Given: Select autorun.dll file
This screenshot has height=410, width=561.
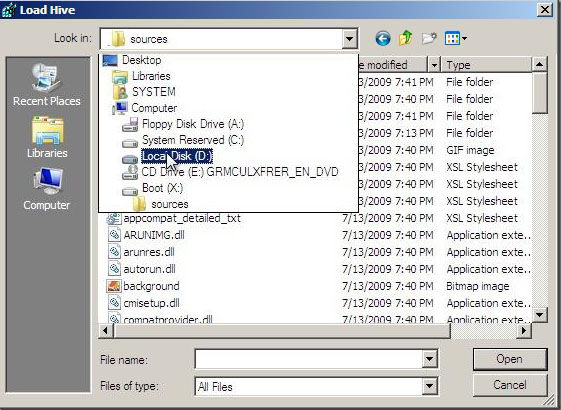Looking at the screenshot, I should 150,269.
